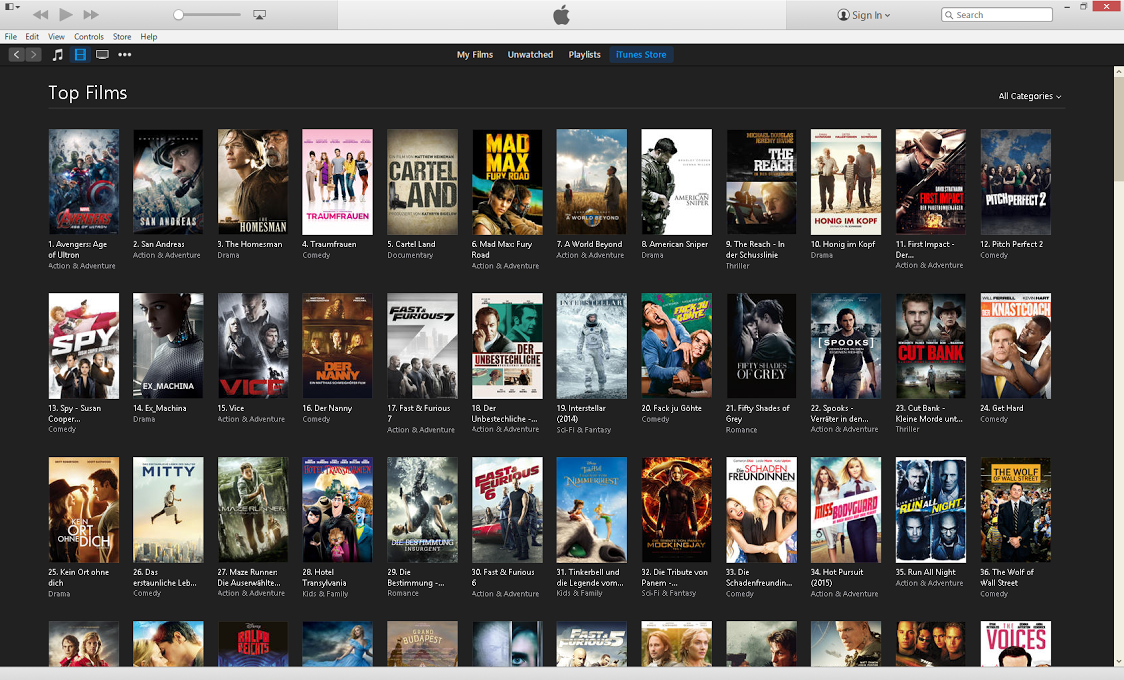Open the Help menu
This screenshot has height=680, width=1124.
(148, 37)
